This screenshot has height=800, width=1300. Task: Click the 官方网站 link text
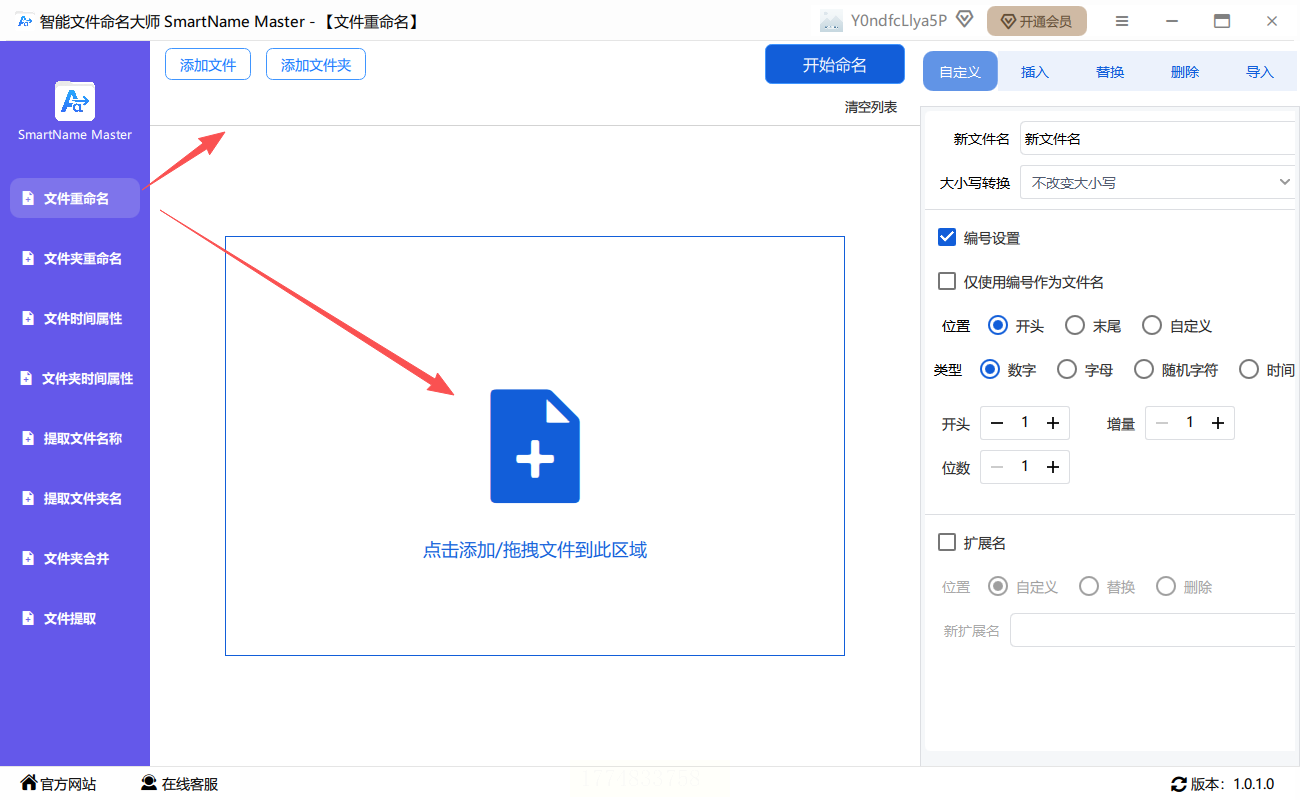click(x=69, y=784)
